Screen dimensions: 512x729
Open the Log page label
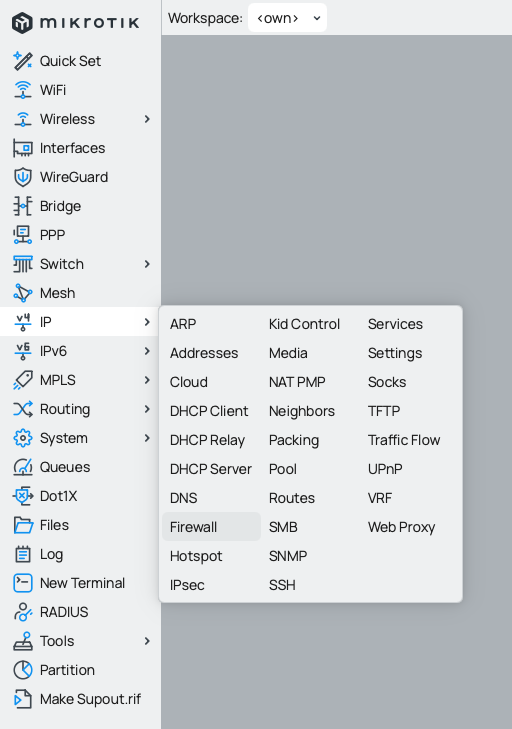coord(51,554)
